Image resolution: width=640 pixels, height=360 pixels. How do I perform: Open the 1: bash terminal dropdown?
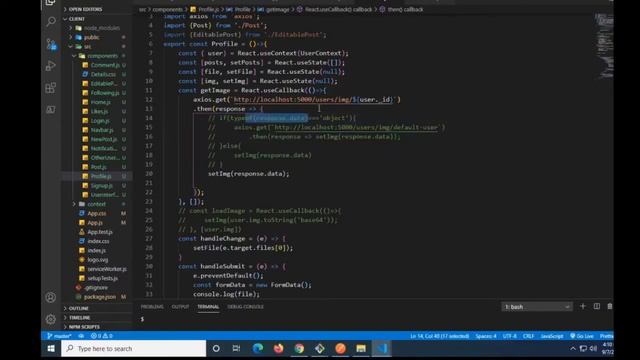(x=537, y=307)
